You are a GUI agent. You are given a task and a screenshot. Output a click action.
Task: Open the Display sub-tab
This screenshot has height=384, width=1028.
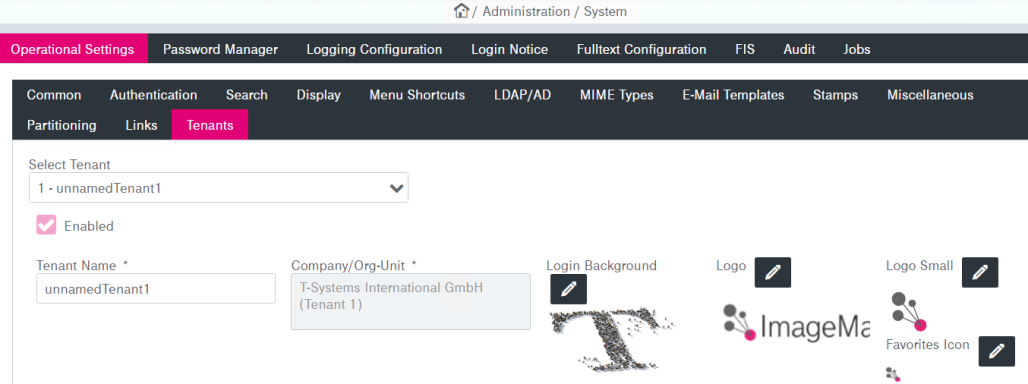(319, 95)
